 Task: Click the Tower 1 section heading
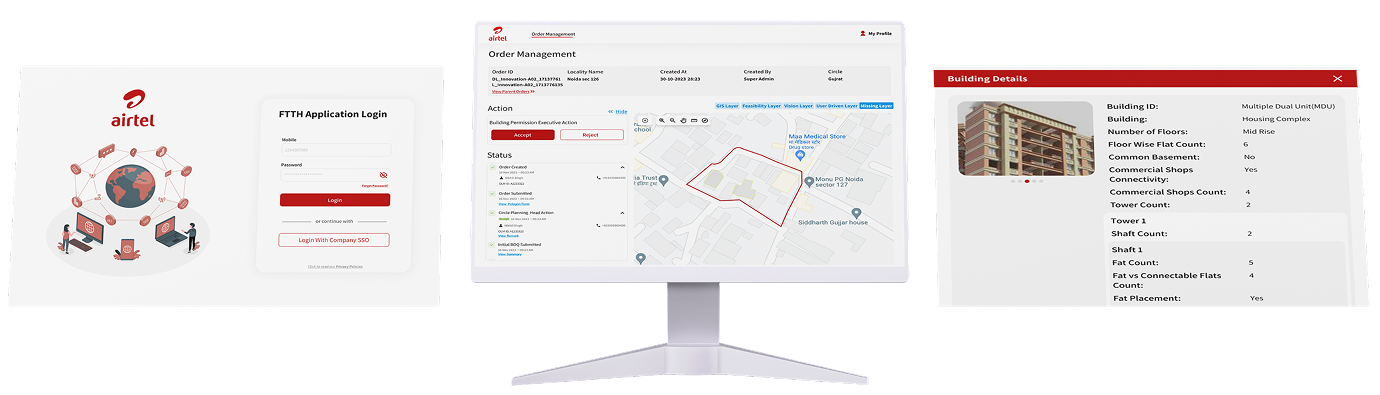1129,220
